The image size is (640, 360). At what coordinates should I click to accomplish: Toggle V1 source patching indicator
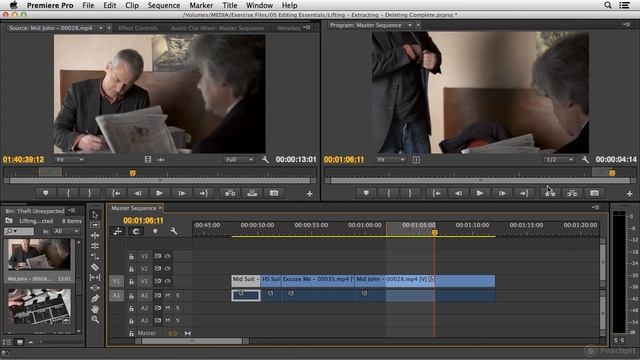point(116,281)
